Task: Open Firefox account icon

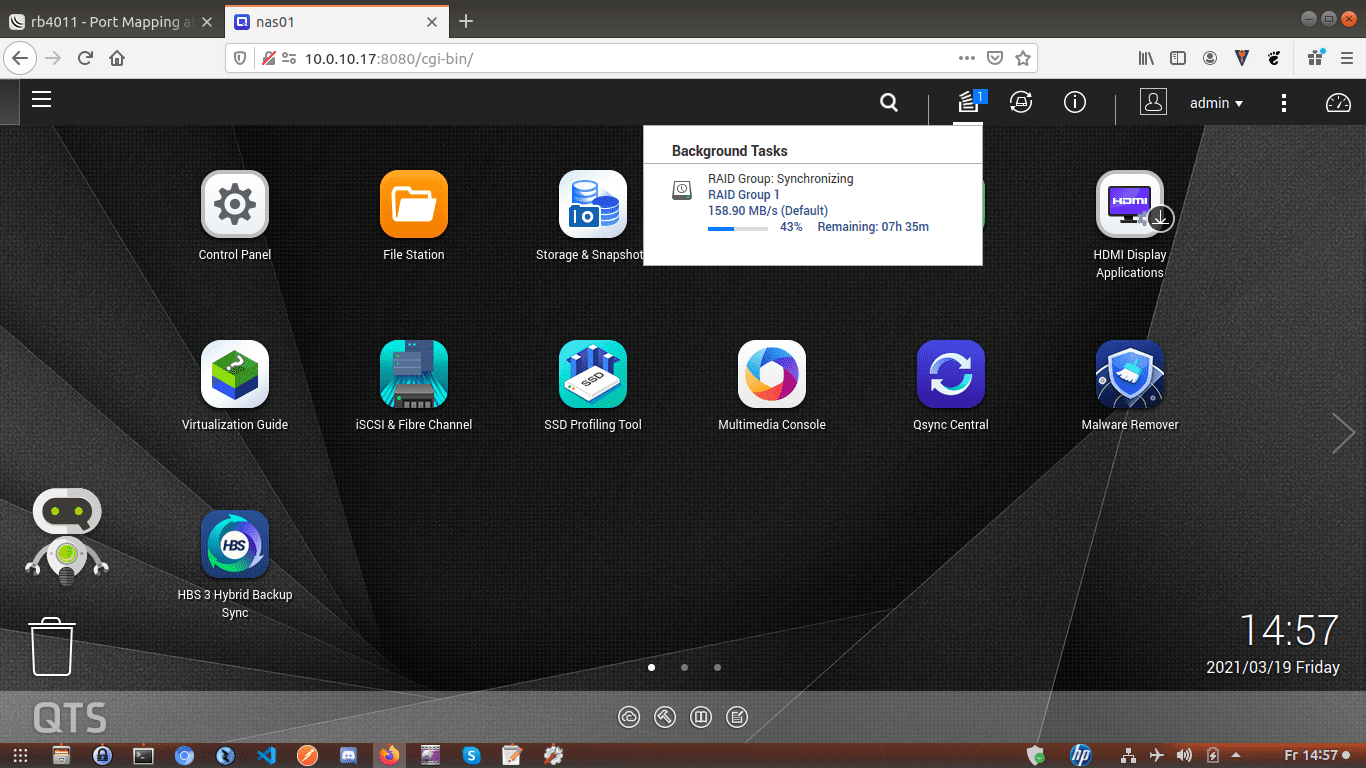Action: [x=1210, y=58]
